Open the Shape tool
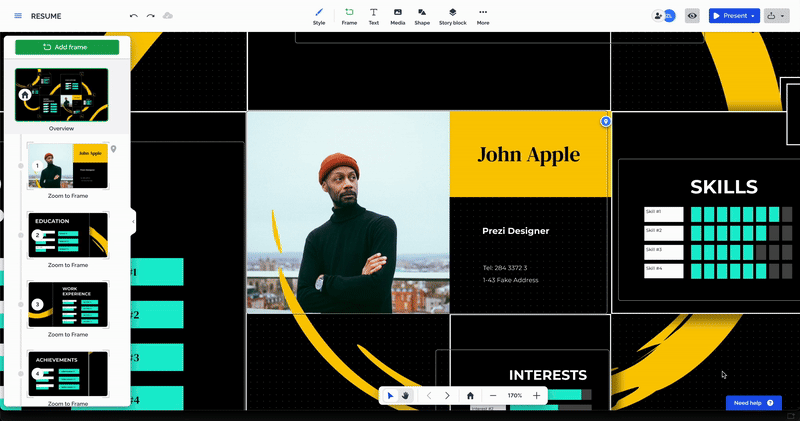Viewport: 800px width, 421px height. [422, 16]
